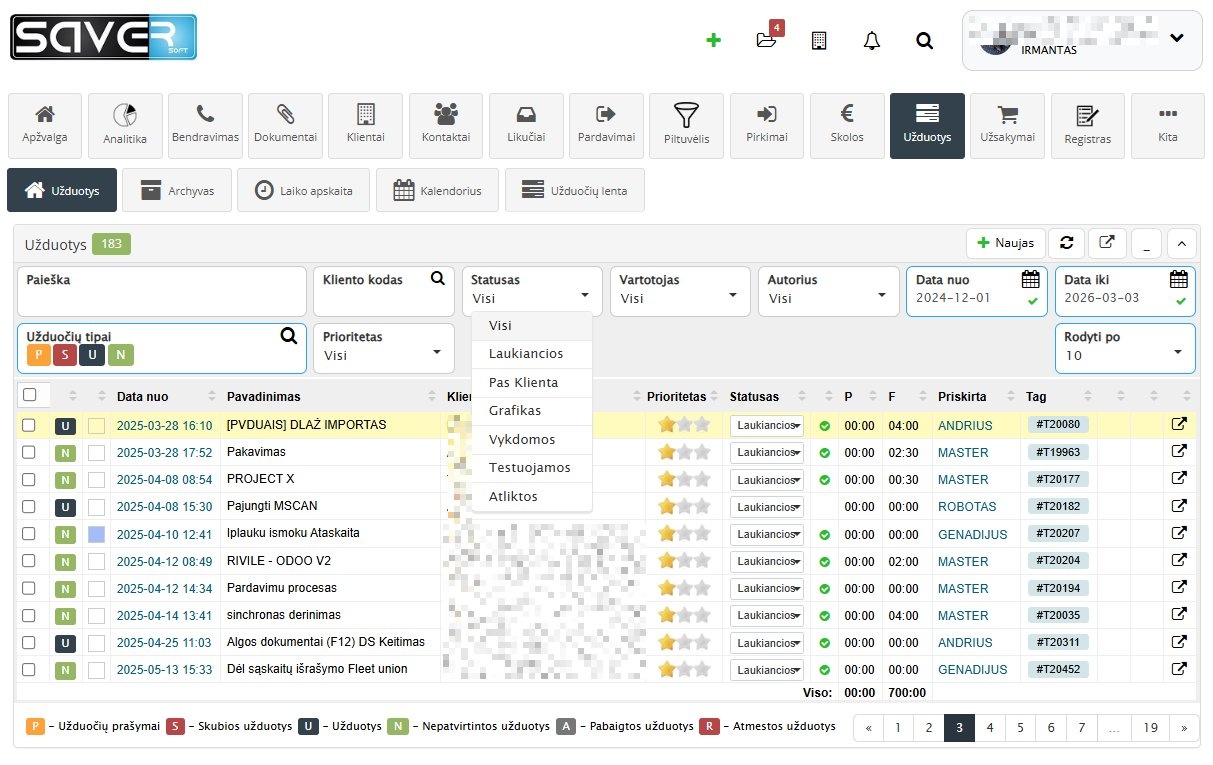Click the green plus quick-create icon
Viewport: 1213px width, 765px height.
(x=714, y=40)
